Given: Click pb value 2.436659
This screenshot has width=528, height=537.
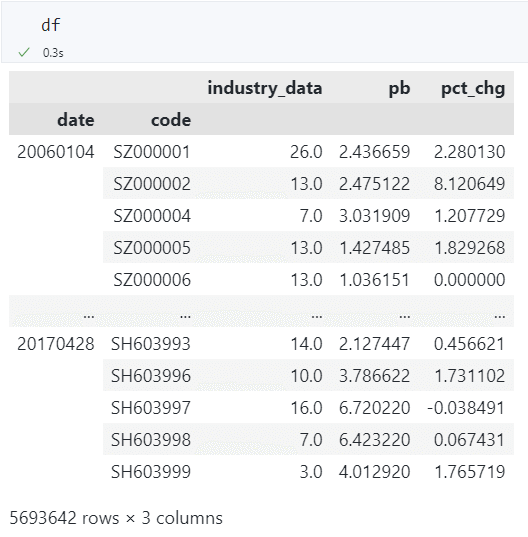Looking at the screenshot, I should pos(374,152).
